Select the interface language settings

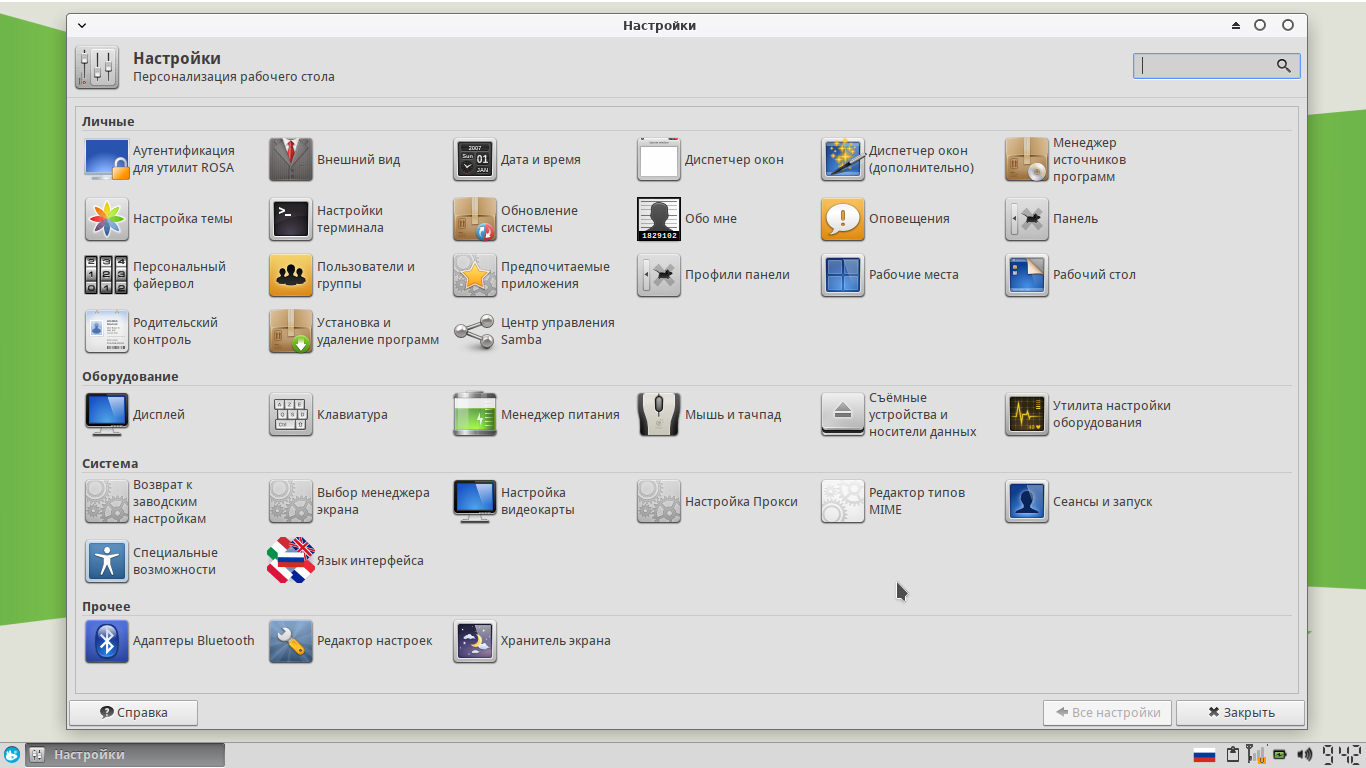pyautogui.click(x=291, y=561)
